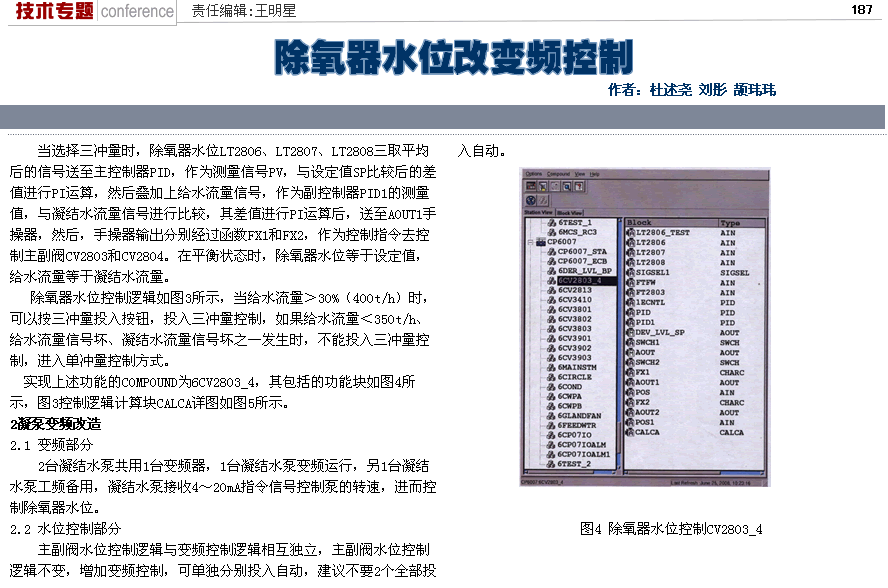Open the View menu
Screen dimensions: 888x588
point(581,174)
